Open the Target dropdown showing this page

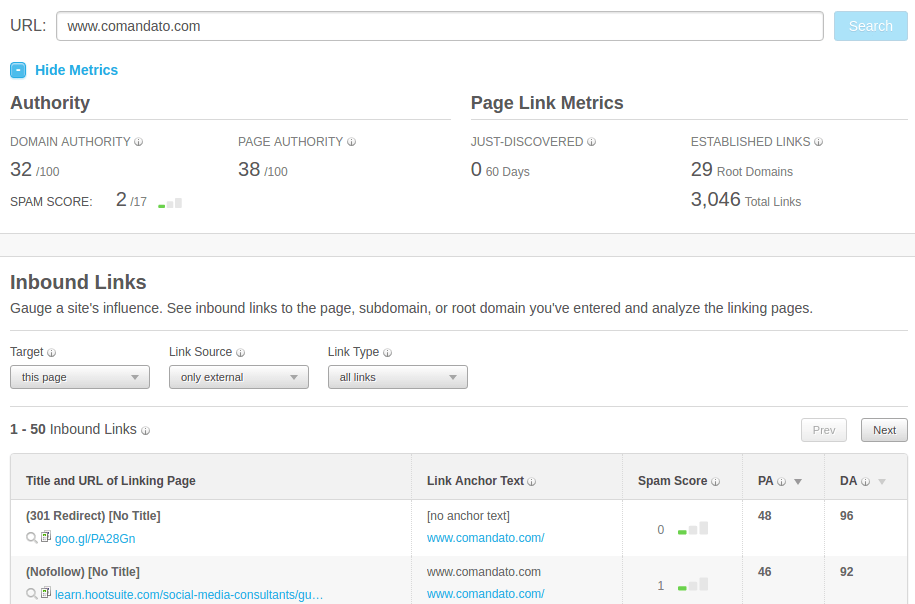pyautogui.click(x=80, y=377)
